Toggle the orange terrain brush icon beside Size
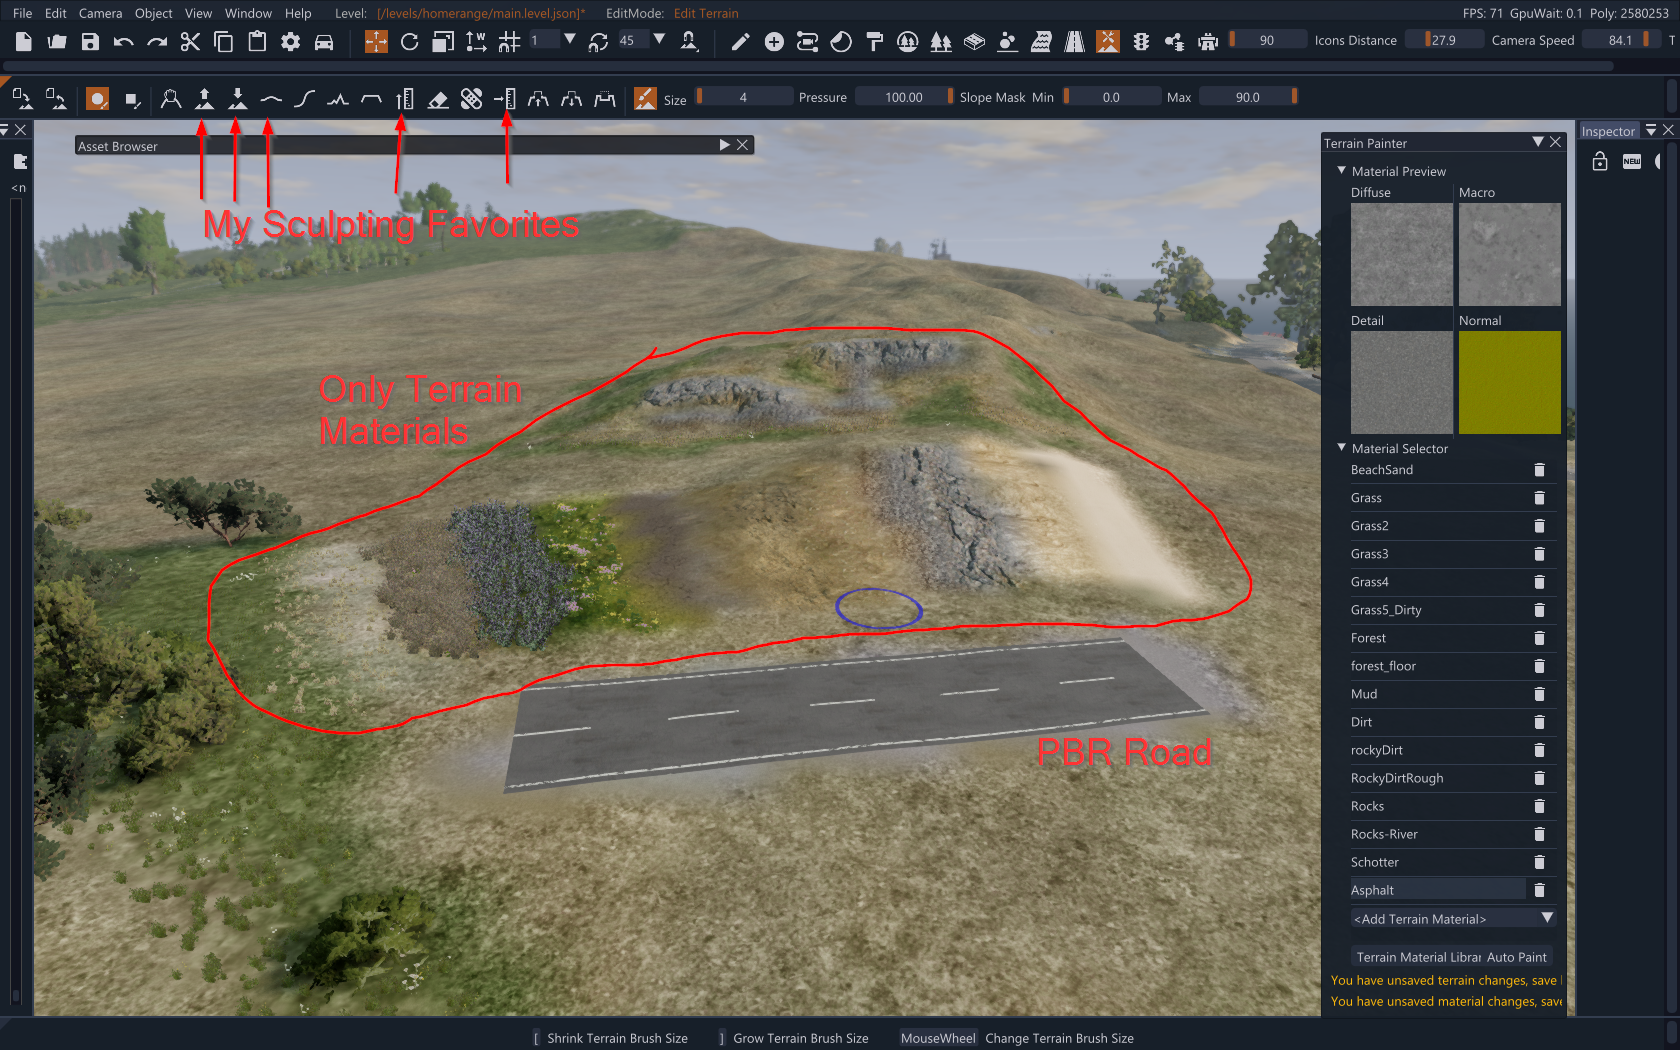1680x1050 pixels. [x=645, y=98]
